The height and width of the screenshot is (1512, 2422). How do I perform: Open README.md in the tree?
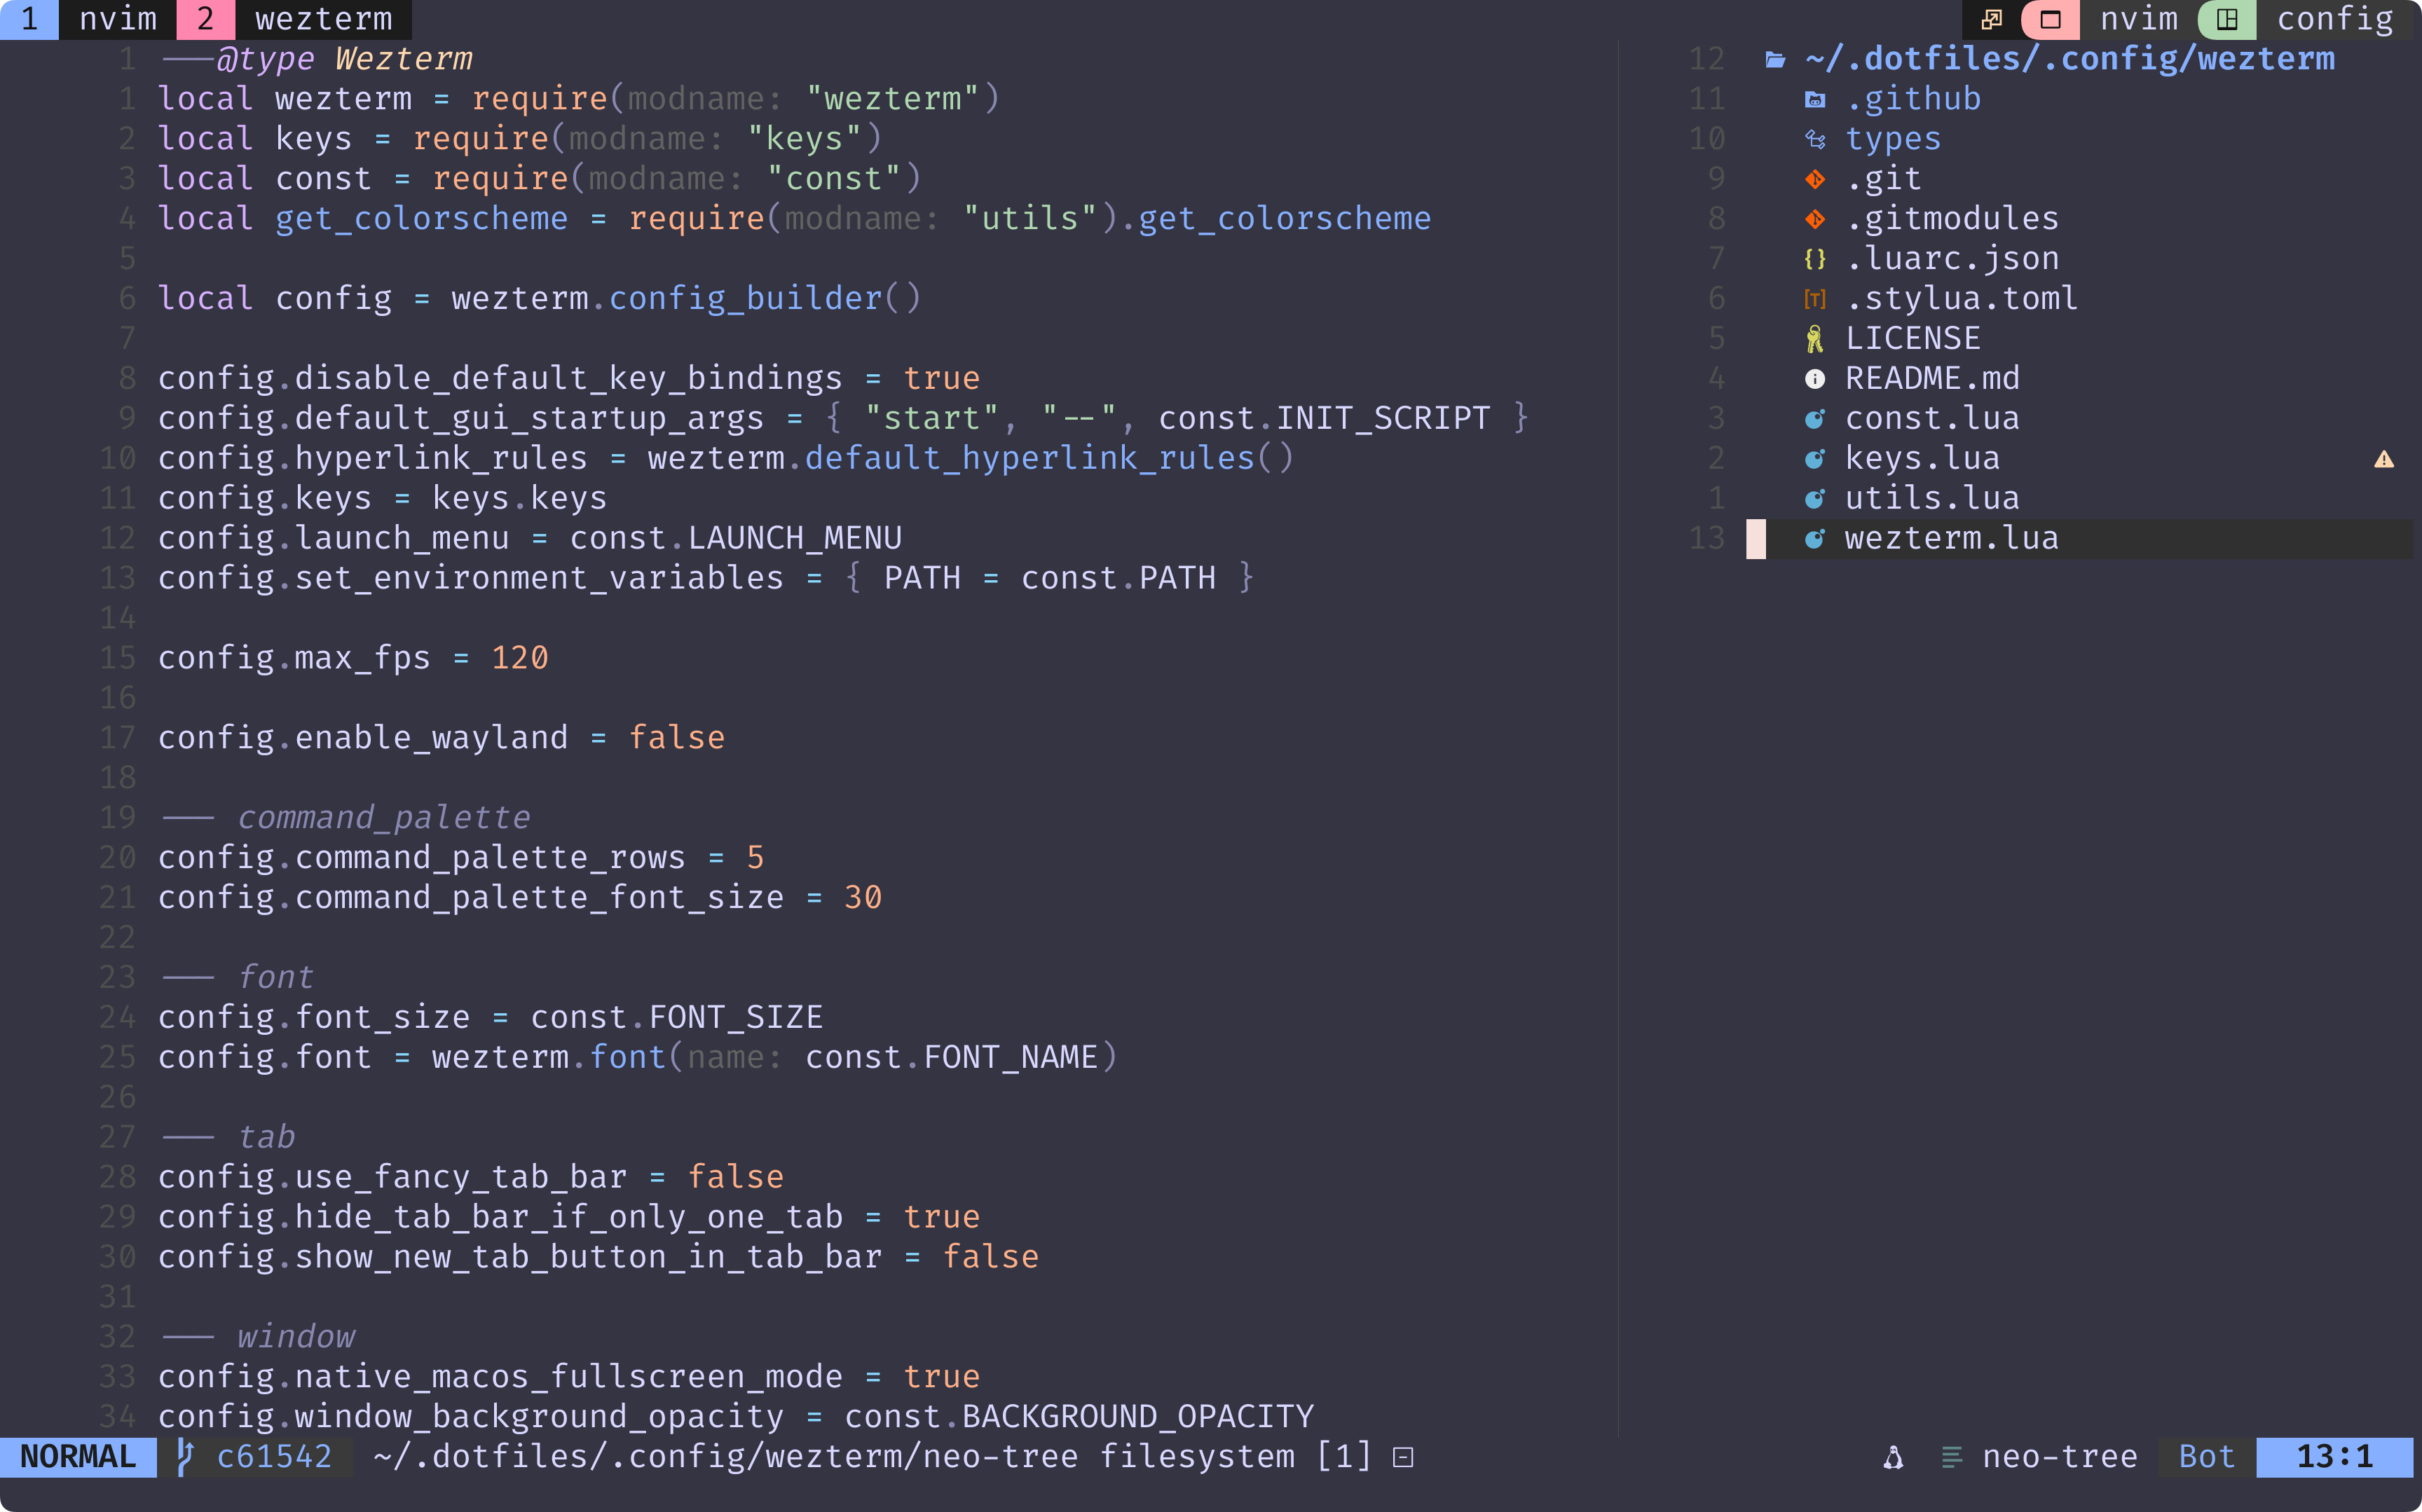pos(1932,379)
